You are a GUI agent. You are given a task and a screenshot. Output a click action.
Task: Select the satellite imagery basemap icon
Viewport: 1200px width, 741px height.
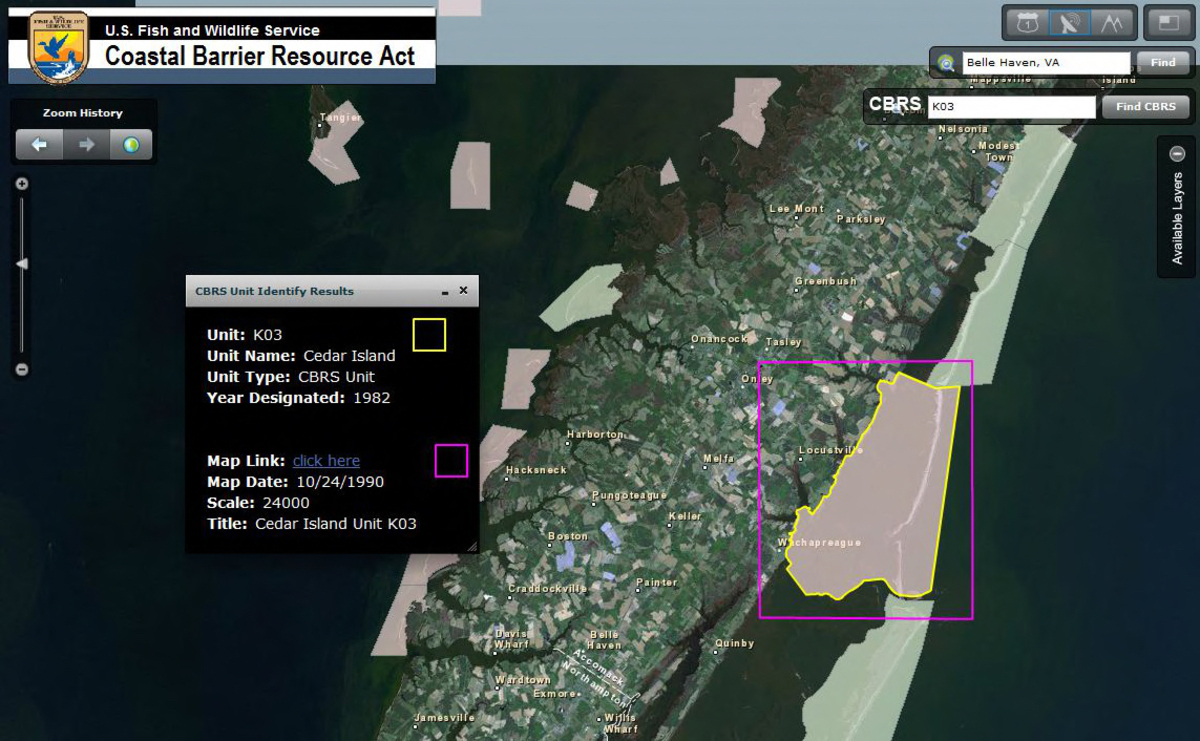(1070, 21)
